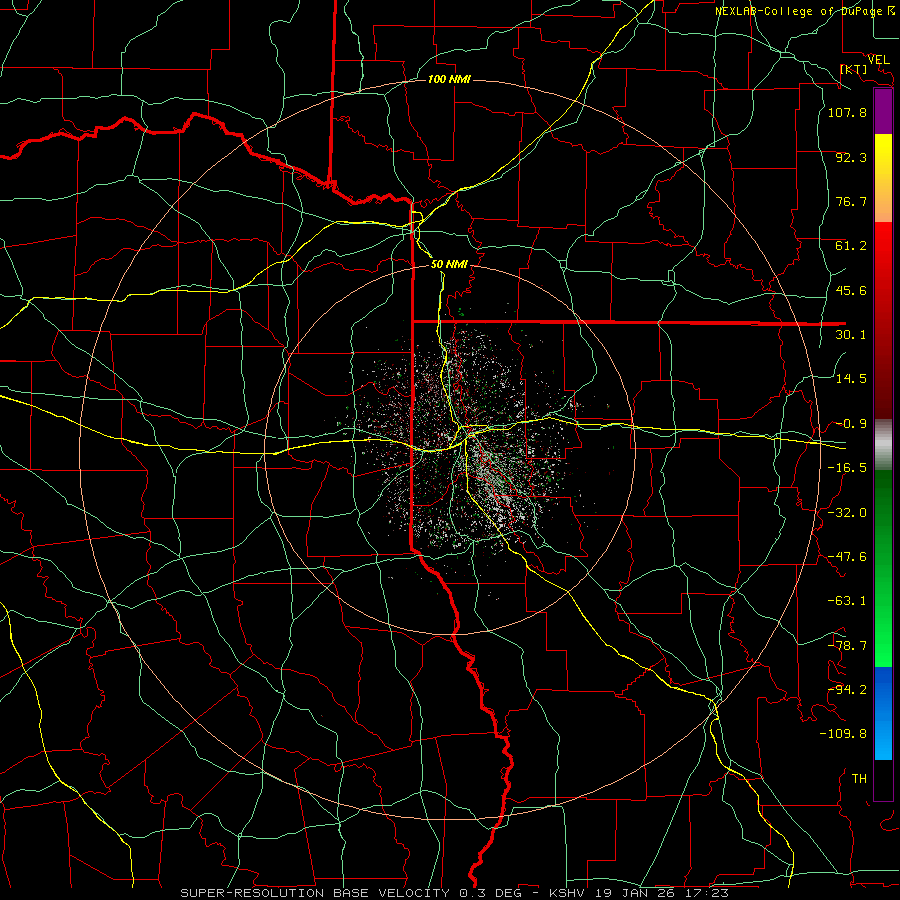Click the 61.2 velocity scale value

[851, 246]
